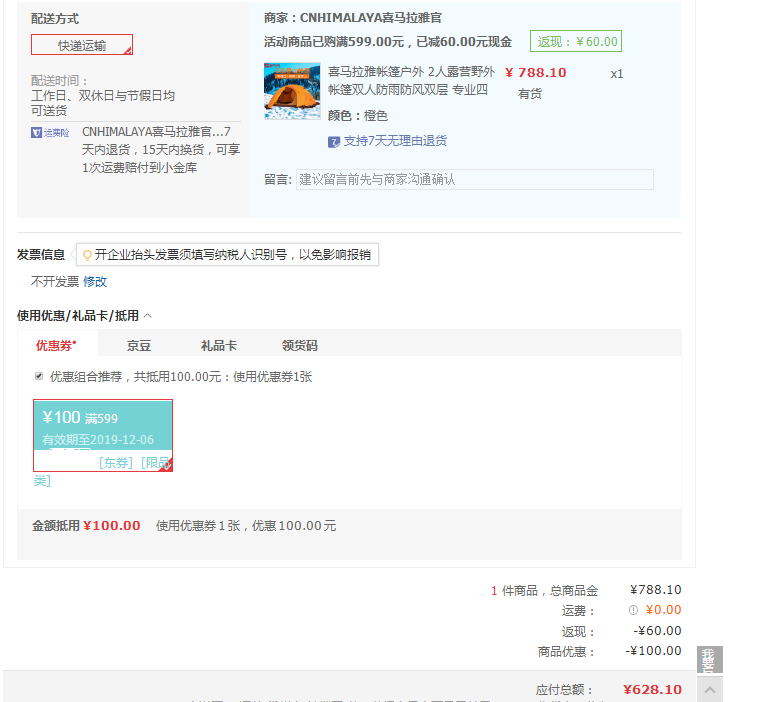Collapse the 使用优惠/礼品卡/抵用 section
The width and height of the screenshot is (774, 702).
pyautogui.click(x=148, y=316)
